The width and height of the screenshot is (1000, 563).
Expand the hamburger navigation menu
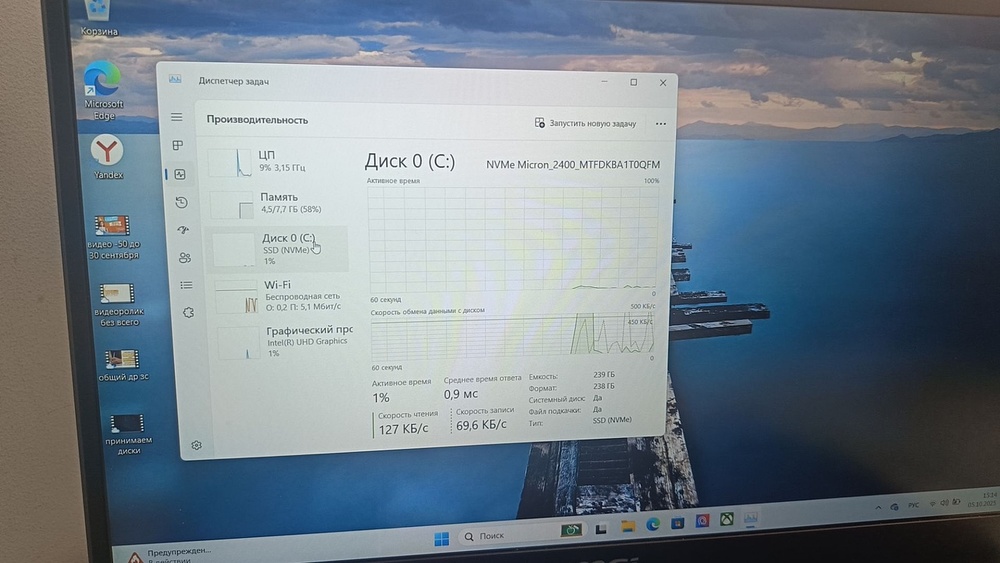point(177,118)
